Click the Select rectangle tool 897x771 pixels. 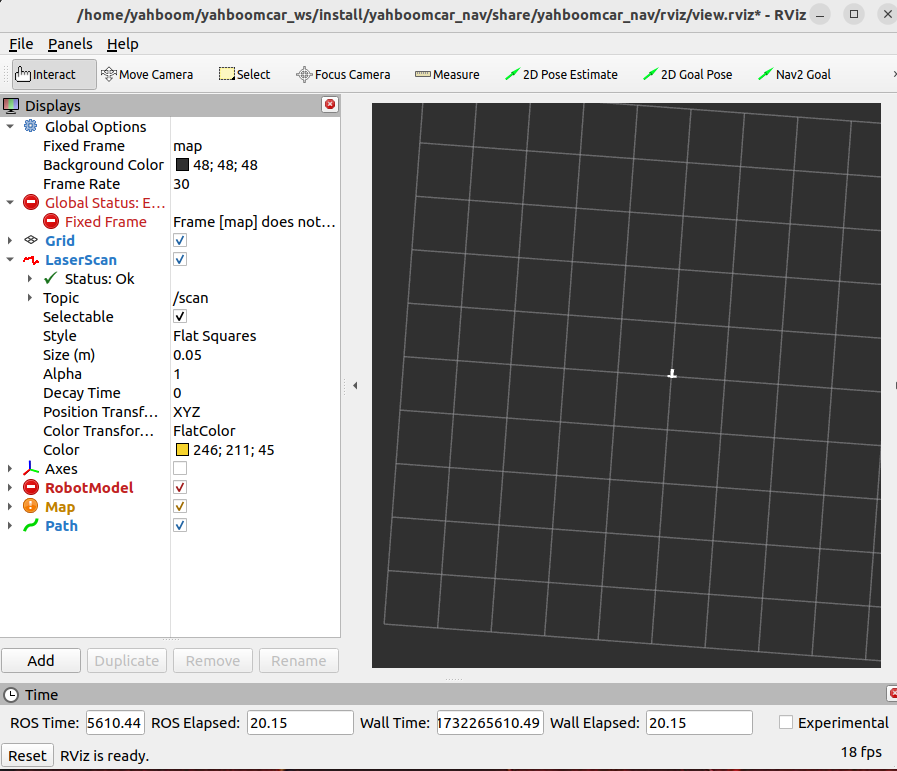coord(244,74)
